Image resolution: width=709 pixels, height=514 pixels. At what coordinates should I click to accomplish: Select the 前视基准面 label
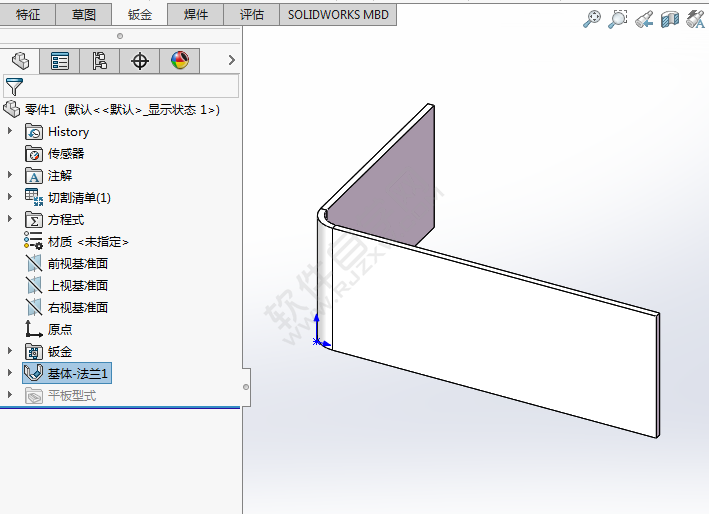[78, 264]
